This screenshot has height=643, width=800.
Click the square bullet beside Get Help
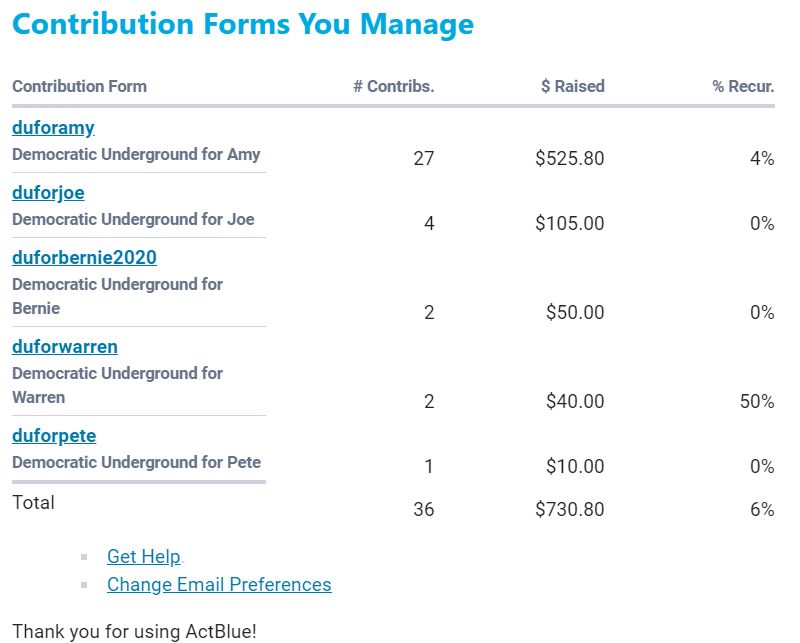(x=84, y=557)
